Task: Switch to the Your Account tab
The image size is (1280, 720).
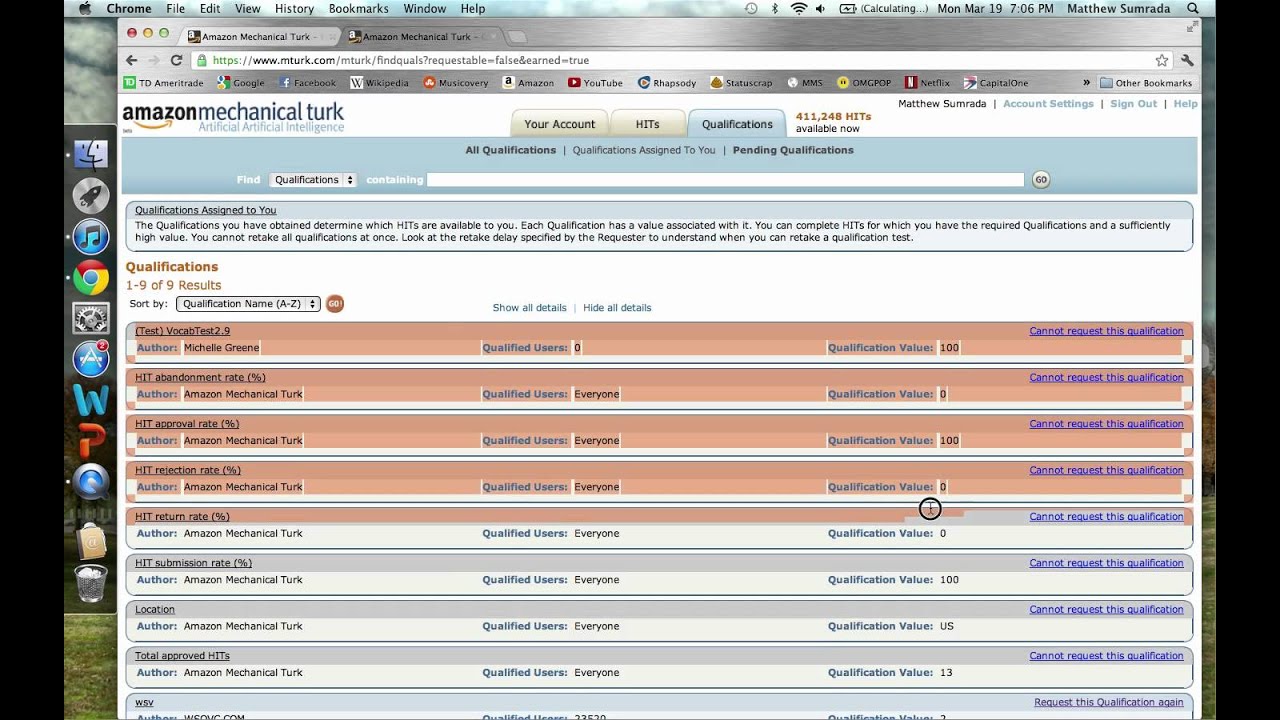Action: tap(559, 124)
